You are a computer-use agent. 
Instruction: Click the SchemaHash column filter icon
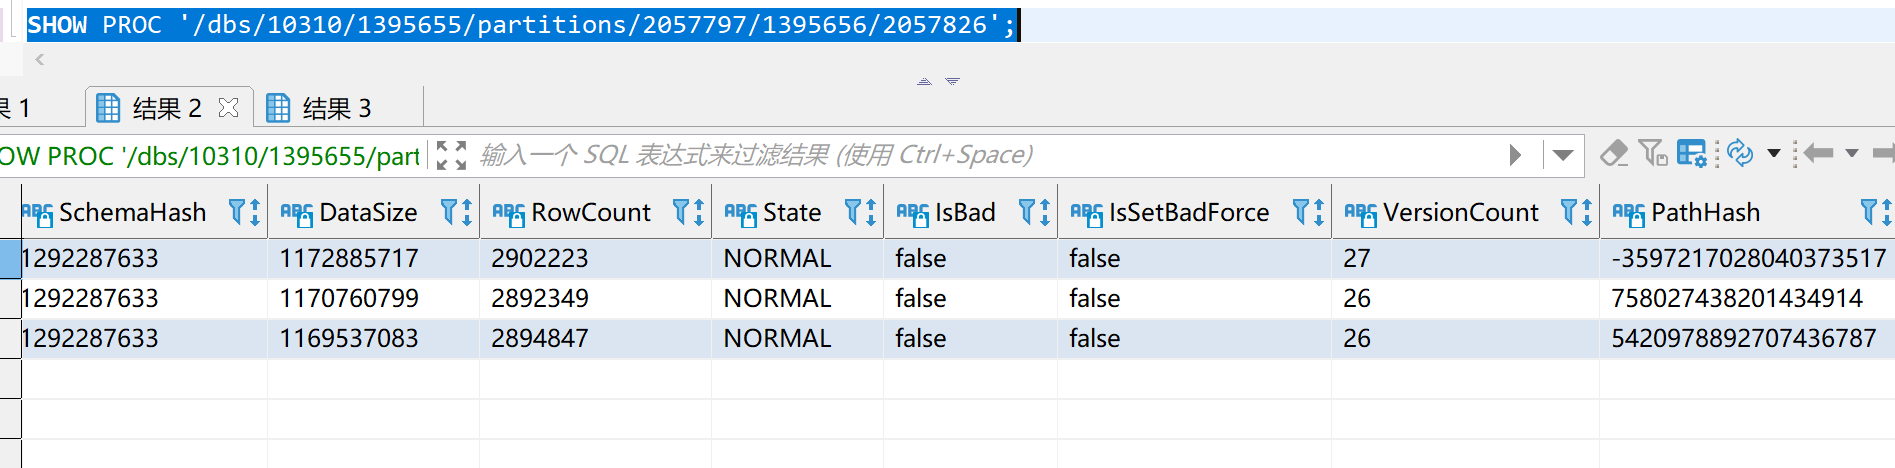(237, 212)
